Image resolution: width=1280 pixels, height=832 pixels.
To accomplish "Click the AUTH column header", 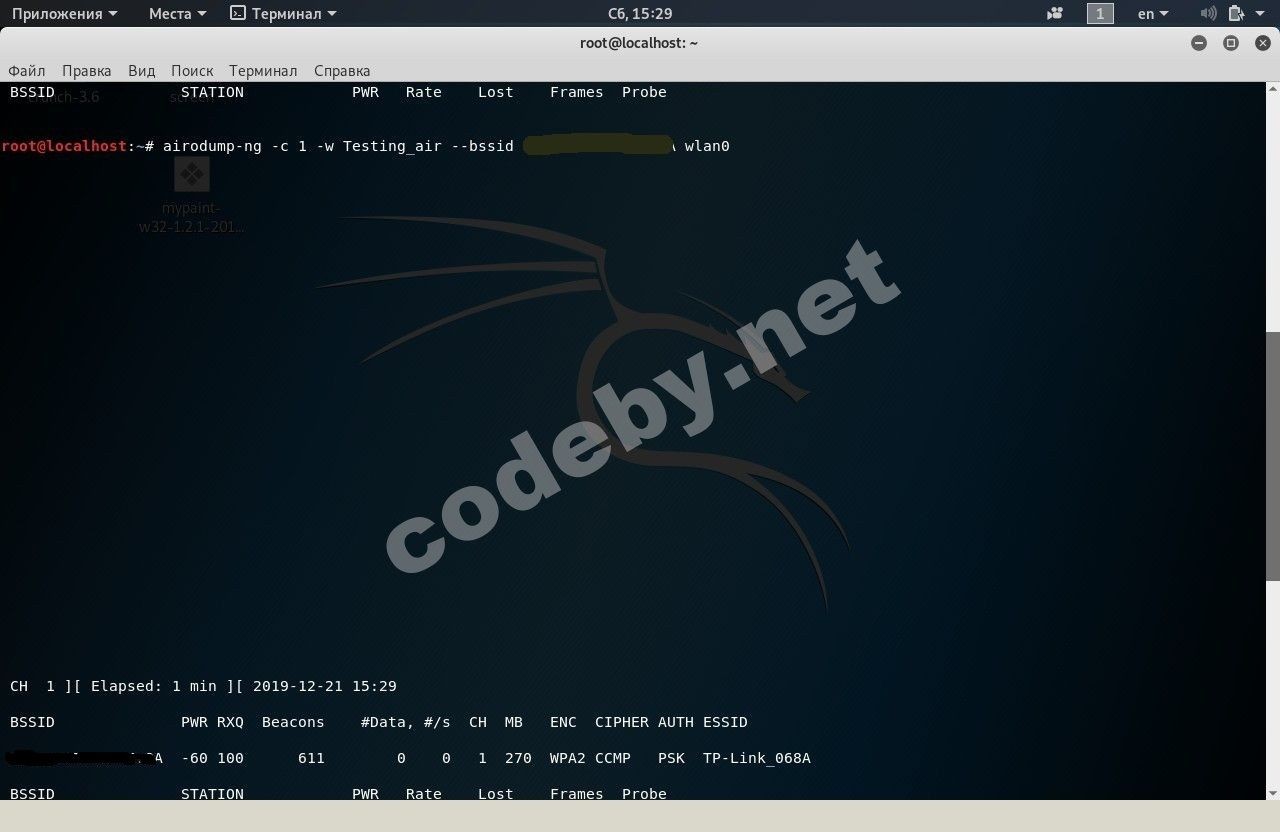I will (x=676, y=722).
